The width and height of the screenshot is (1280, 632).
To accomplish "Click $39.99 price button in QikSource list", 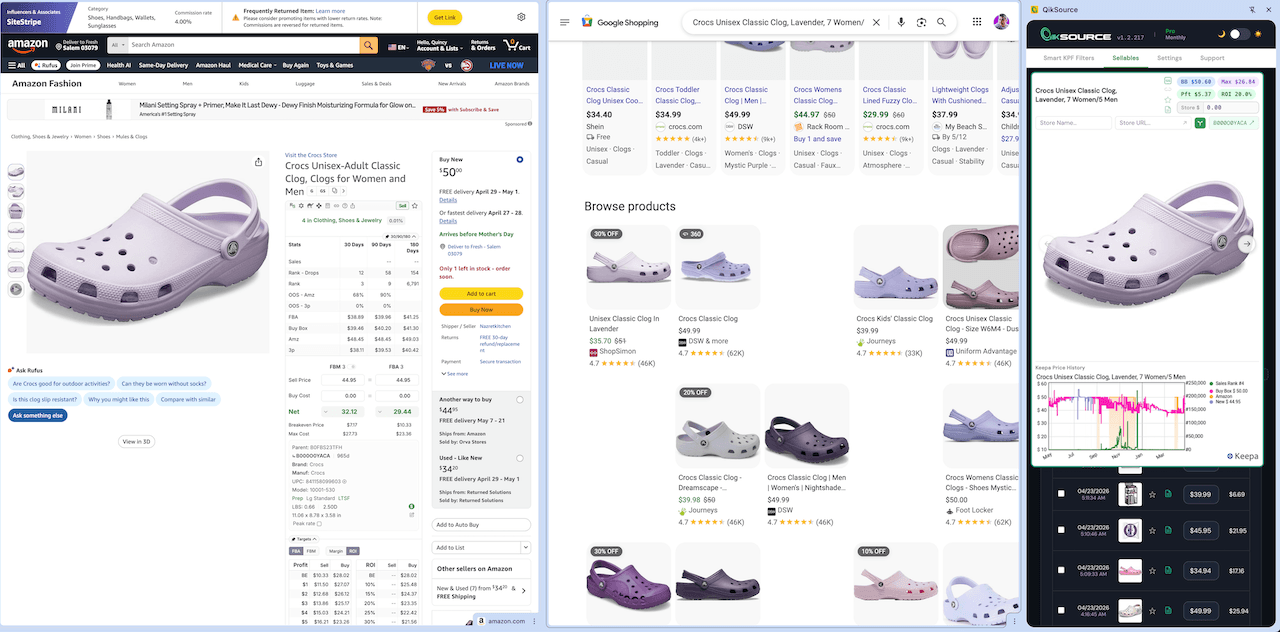I will coord(1201,494).
